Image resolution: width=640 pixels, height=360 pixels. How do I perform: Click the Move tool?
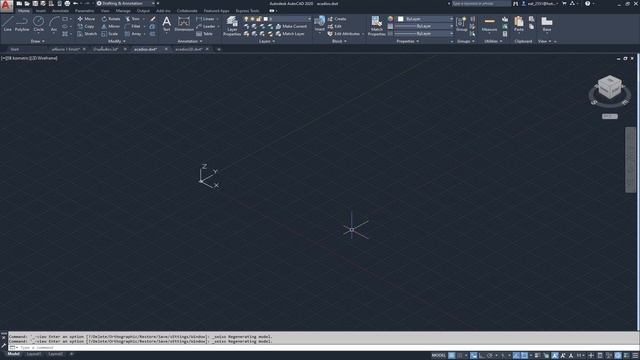[x=86, y=19]
